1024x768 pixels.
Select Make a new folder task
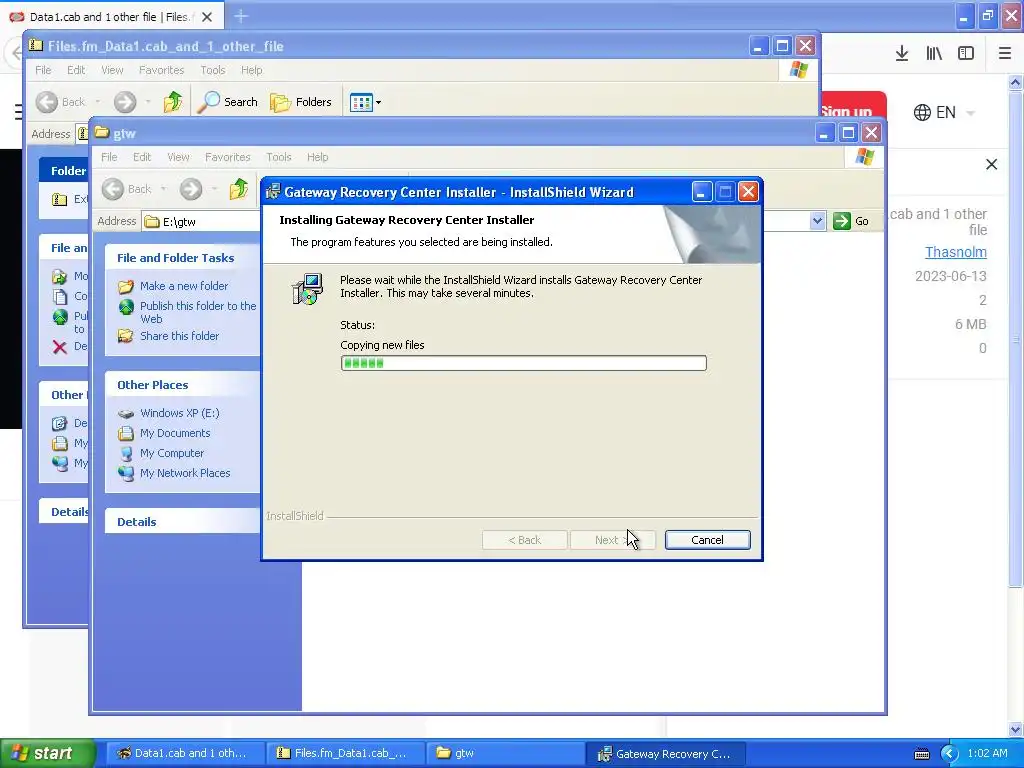[184, 286]
